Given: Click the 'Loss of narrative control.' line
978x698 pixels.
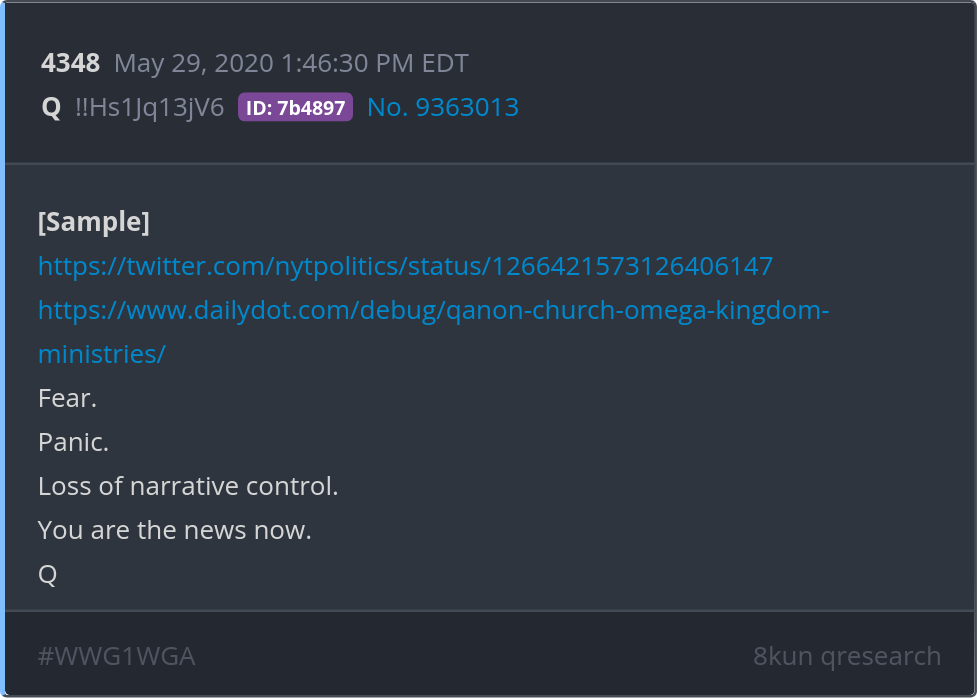Looking at the screenshot, I should [188, 486].
